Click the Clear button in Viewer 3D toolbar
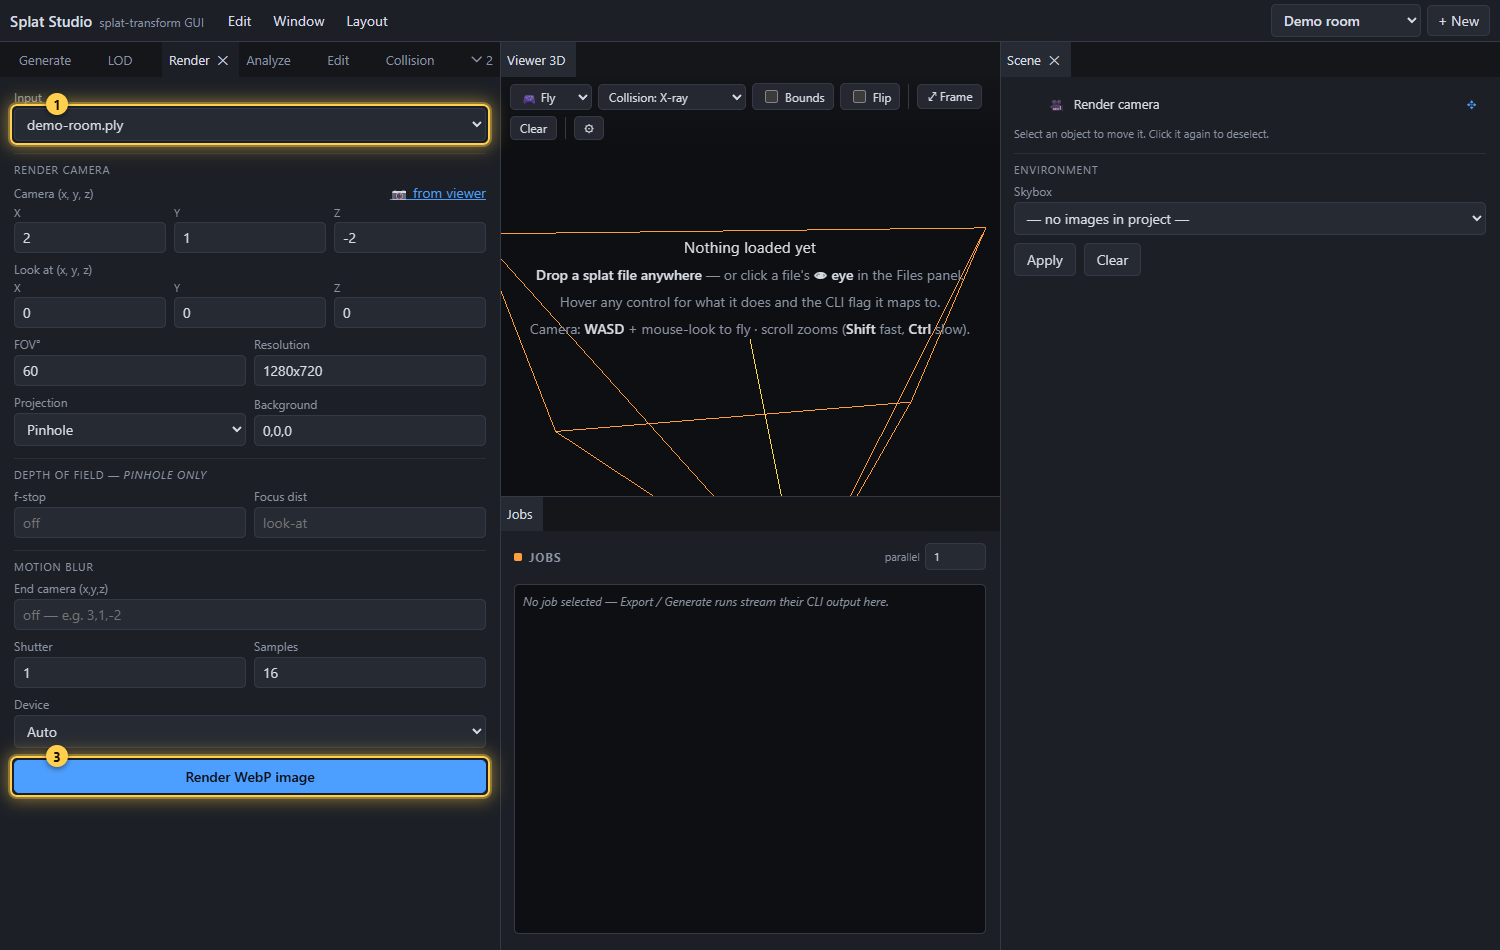Screen dimensions: 1500x950 point(533,128)
